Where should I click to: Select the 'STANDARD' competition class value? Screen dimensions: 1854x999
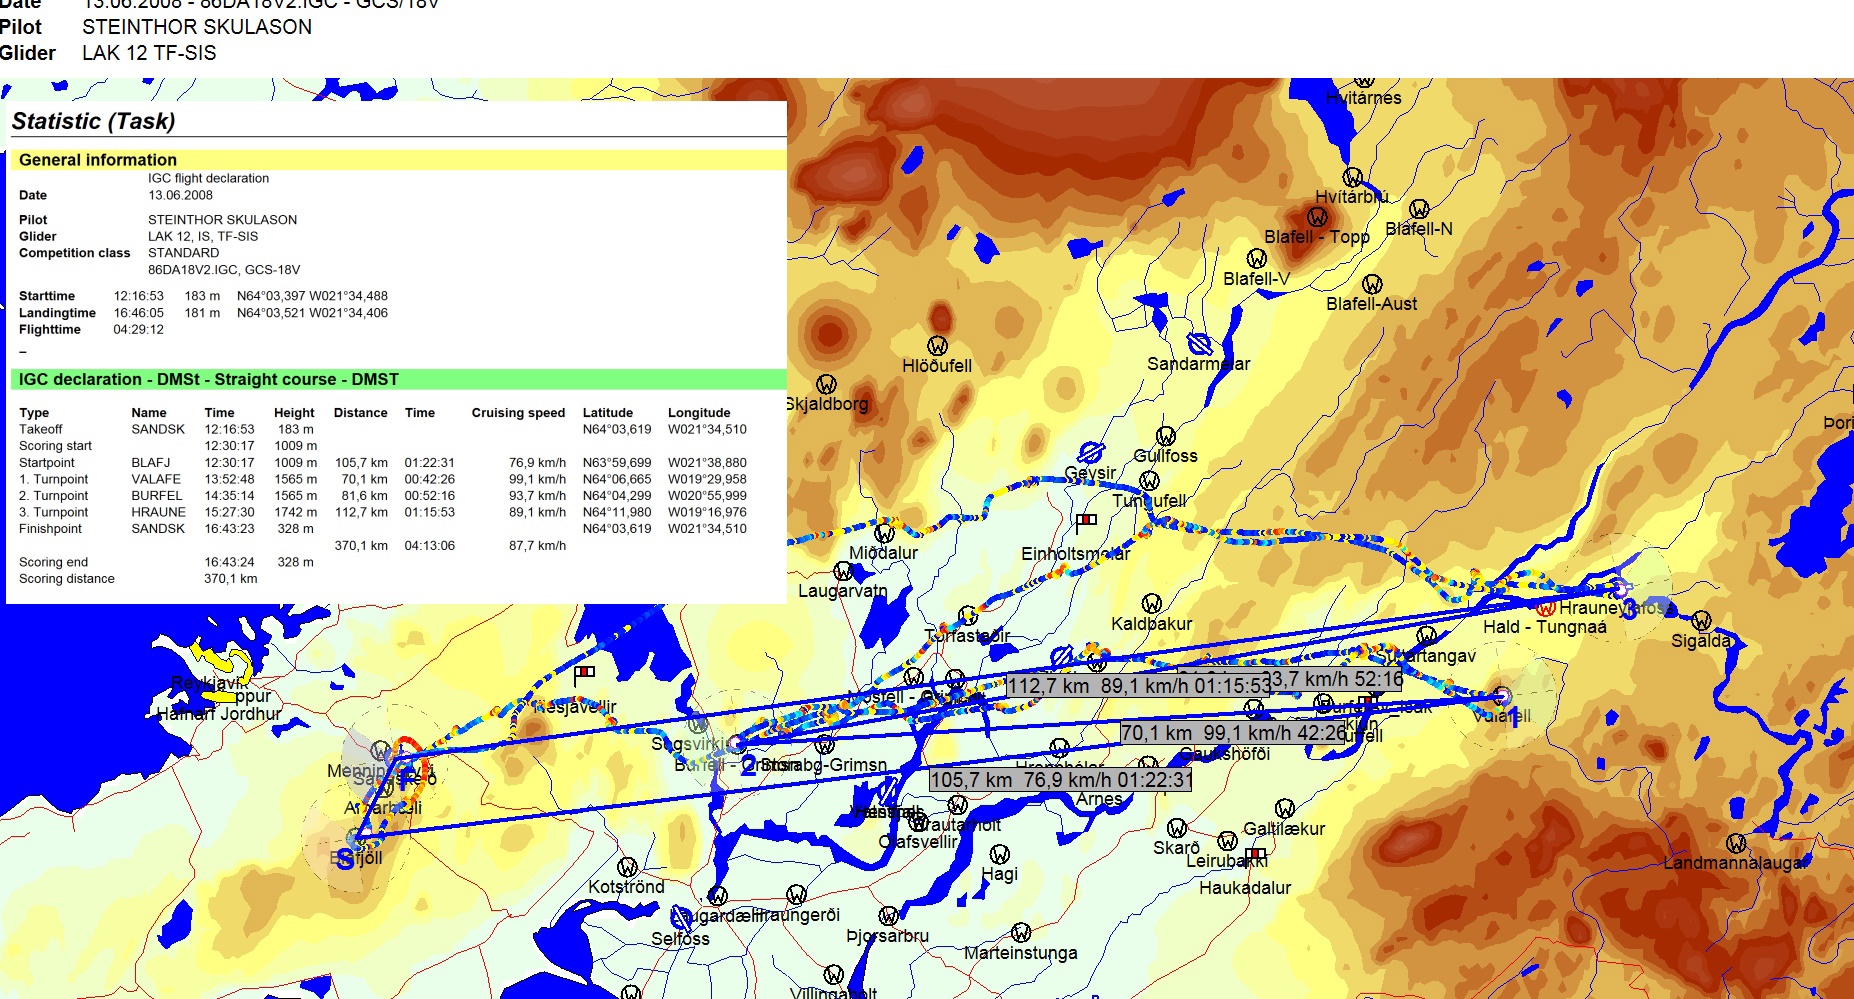(x=183, y=253)
